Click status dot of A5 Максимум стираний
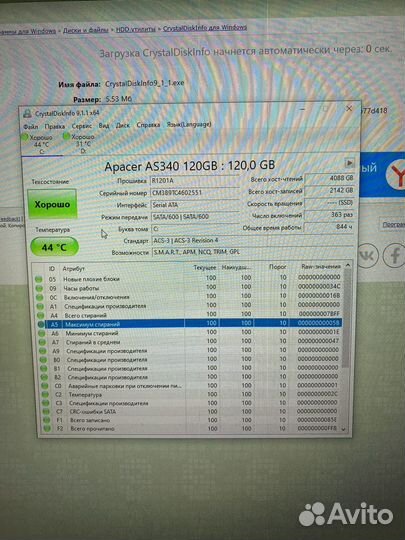This screenshot has width=405, height=540. (41, 324)
